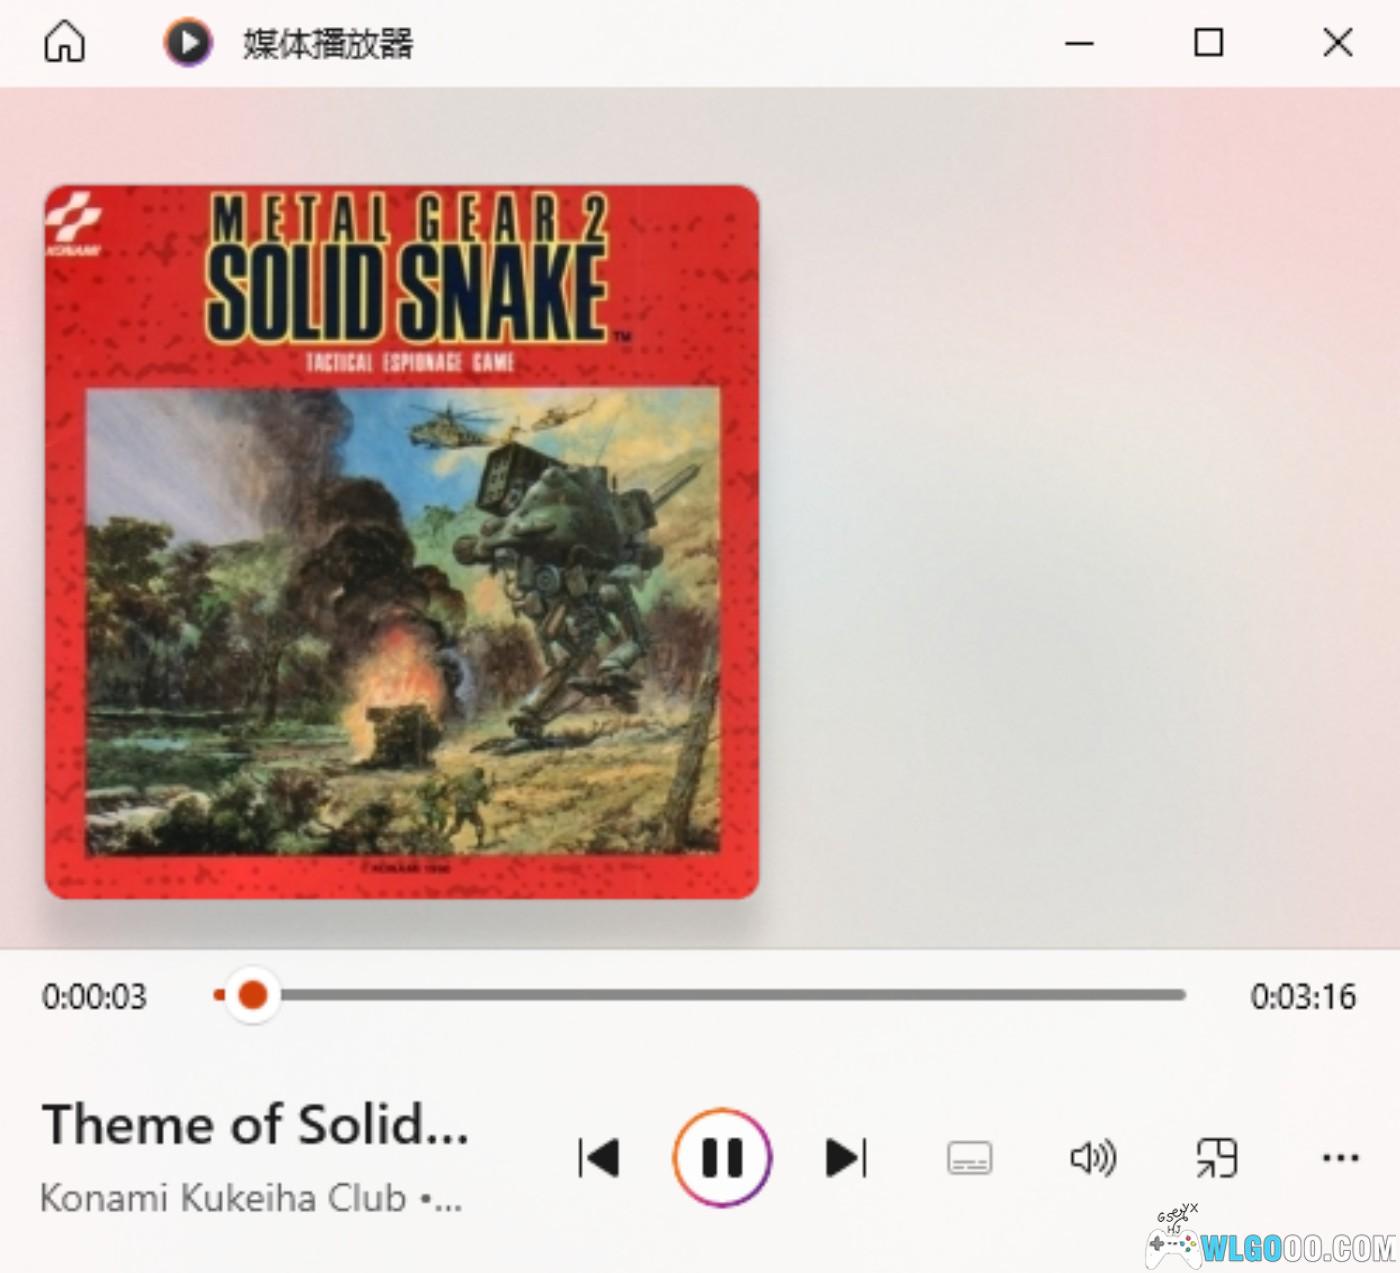The image size is (1400, 1273).
Task: Open the subtitles and captions button
Action: click(x=969, y=1158)
